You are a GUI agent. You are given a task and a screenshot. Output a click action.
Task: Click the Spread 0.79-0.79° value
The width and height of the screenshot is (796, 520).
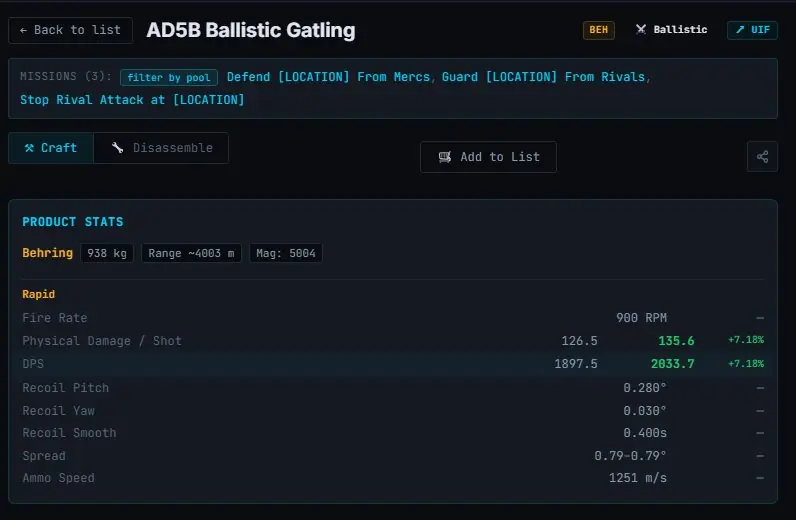click(x=630, y=456)
